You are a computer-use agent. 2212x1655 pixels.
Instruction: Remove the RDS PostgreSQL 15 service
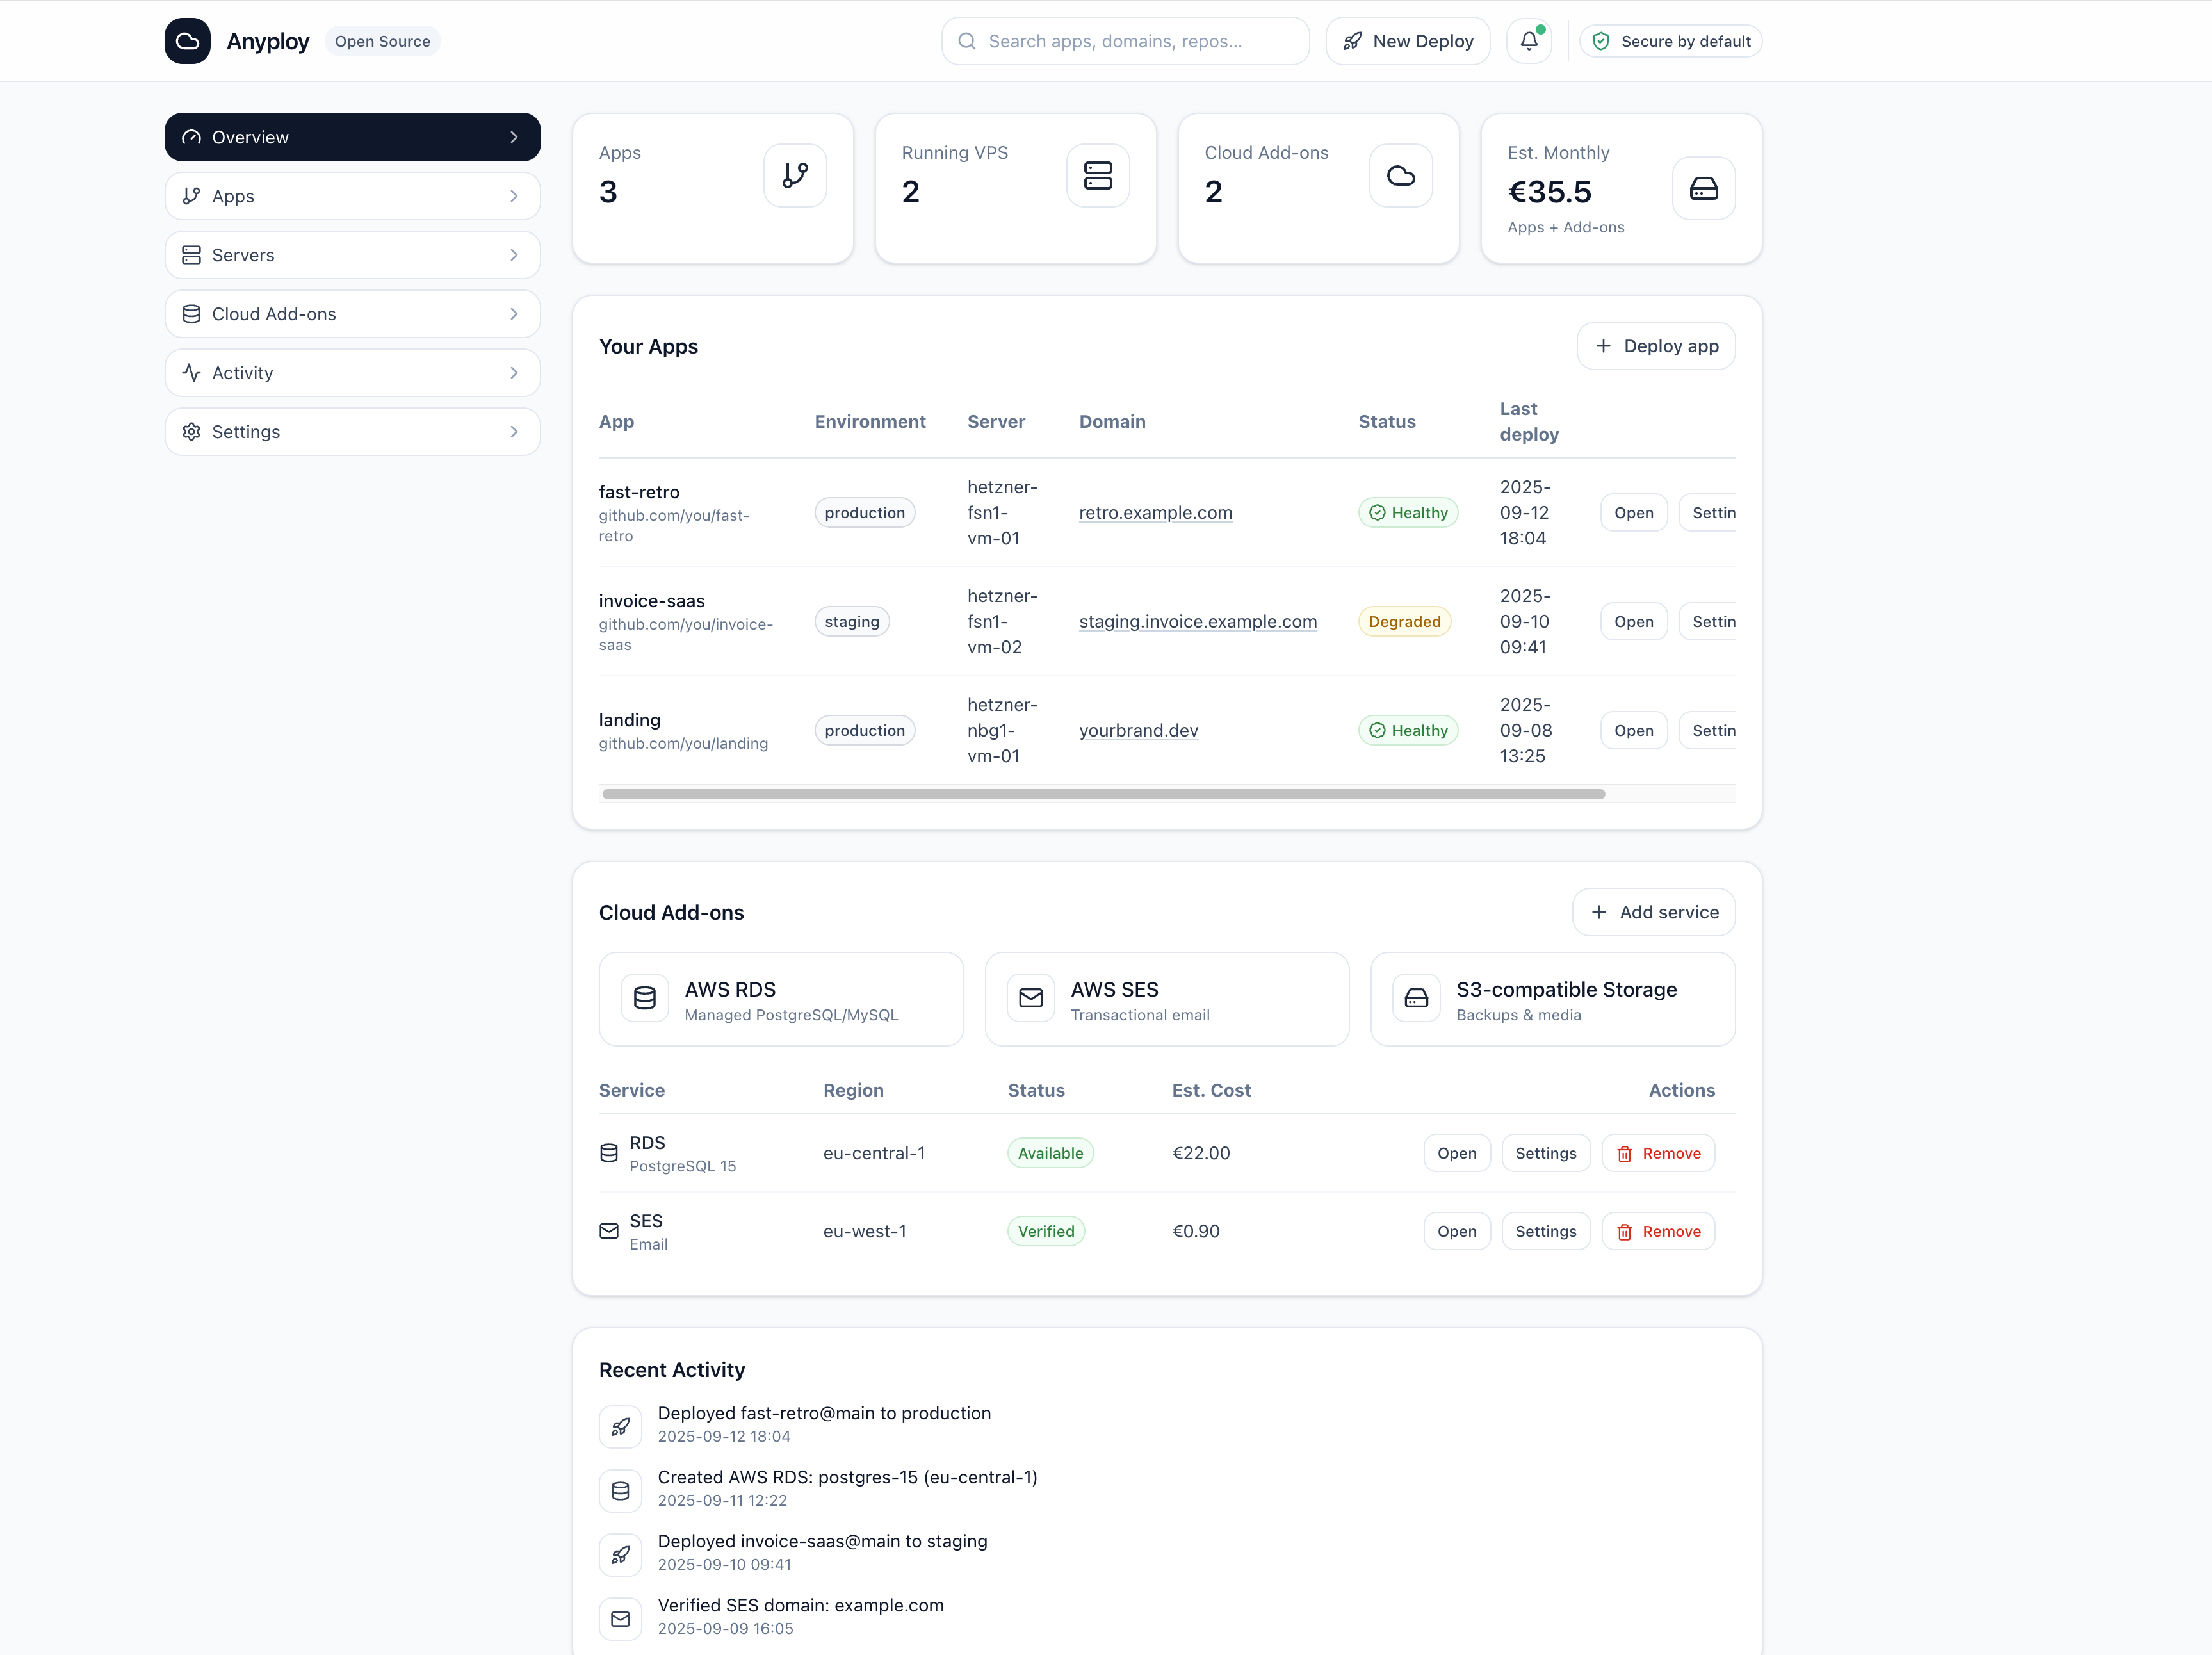(x=1658, y=1153)
